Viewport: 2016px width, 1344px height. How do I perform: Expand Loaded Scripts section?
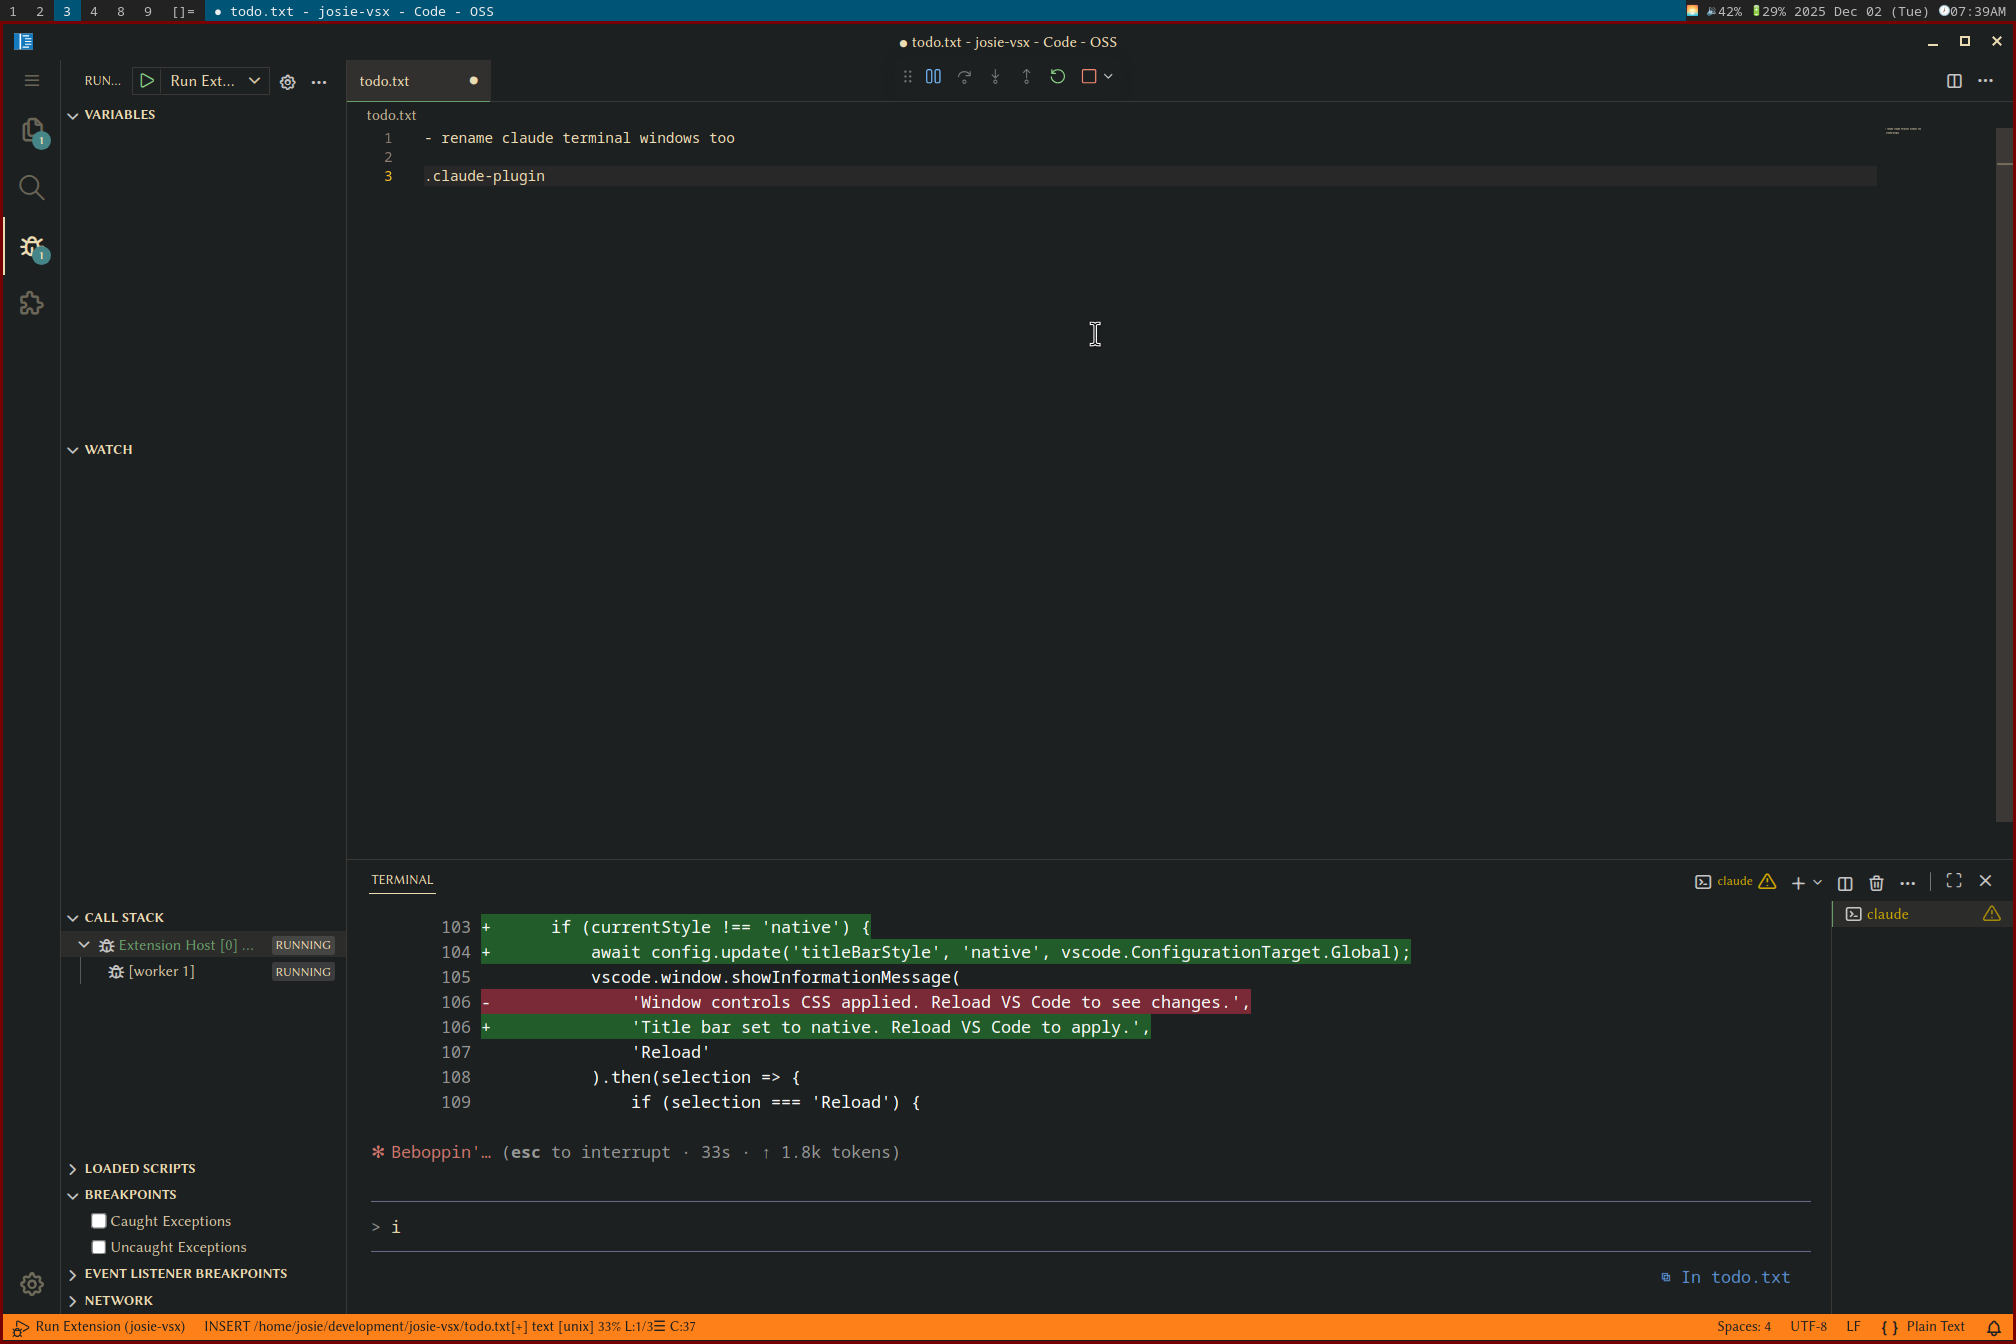pos(139,1168)
